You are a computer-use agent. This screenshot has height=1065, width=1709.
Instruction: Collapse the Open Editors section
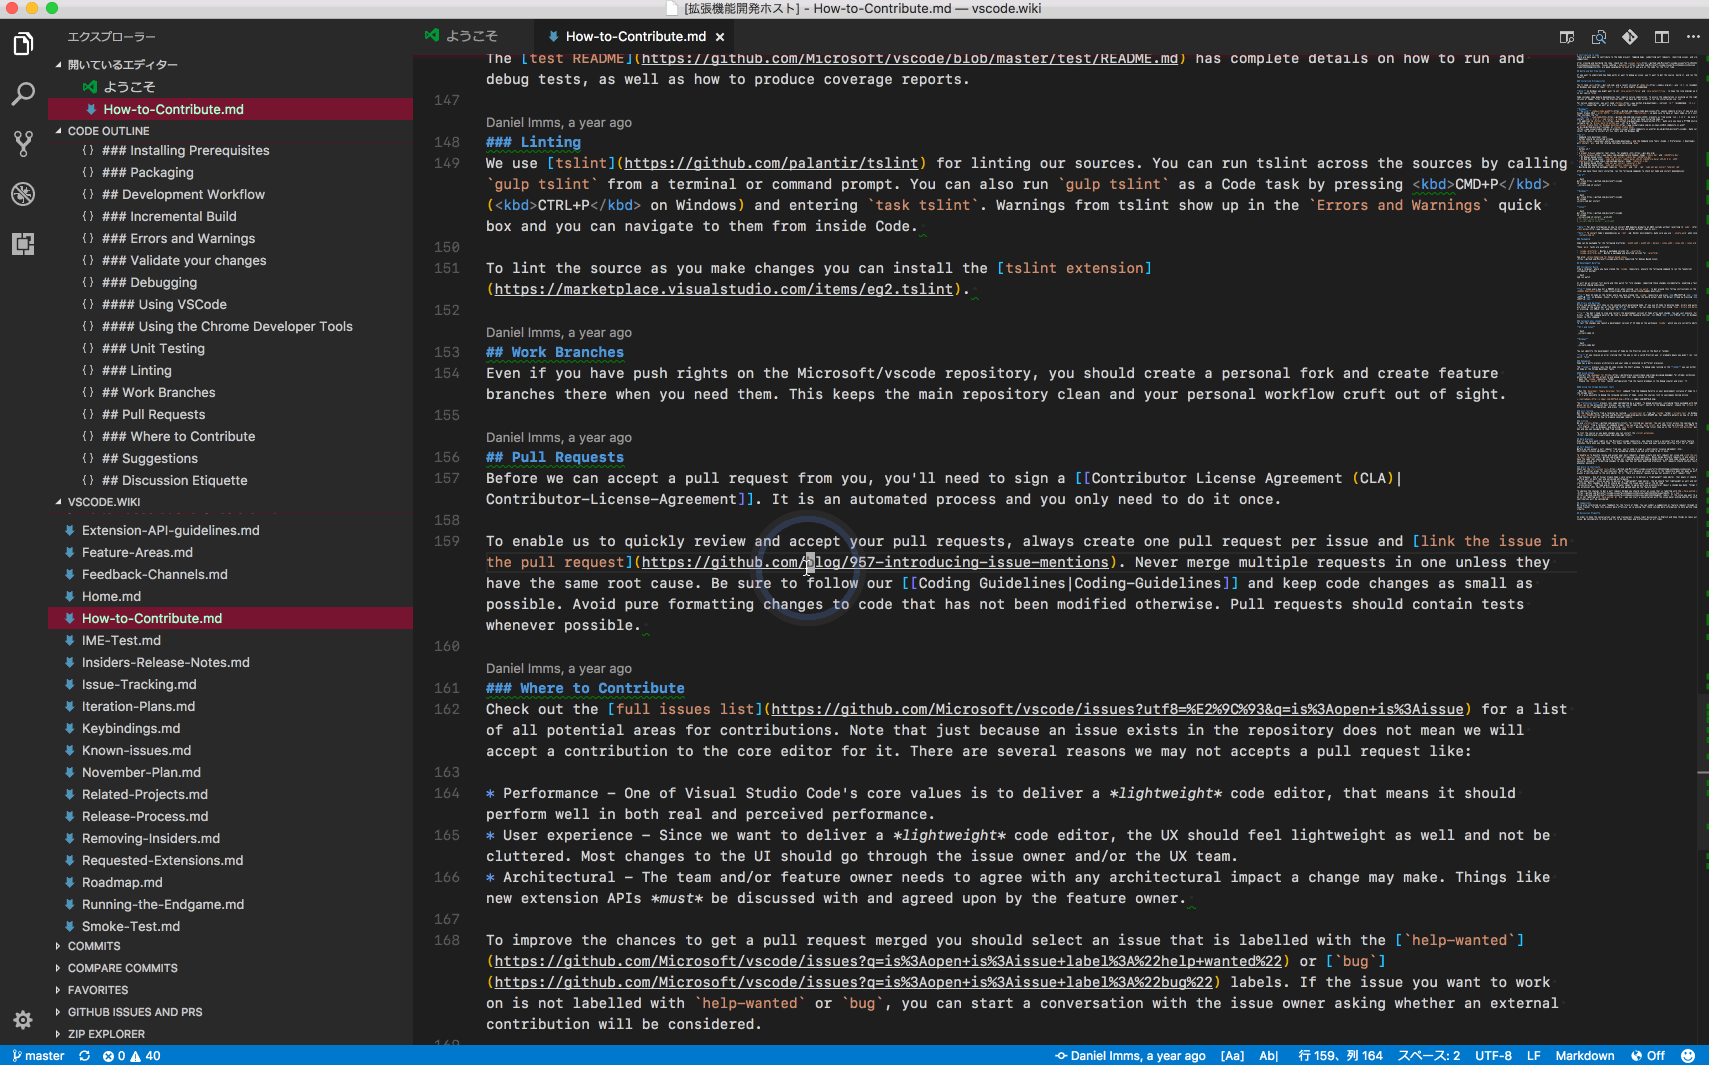[58, 65]
